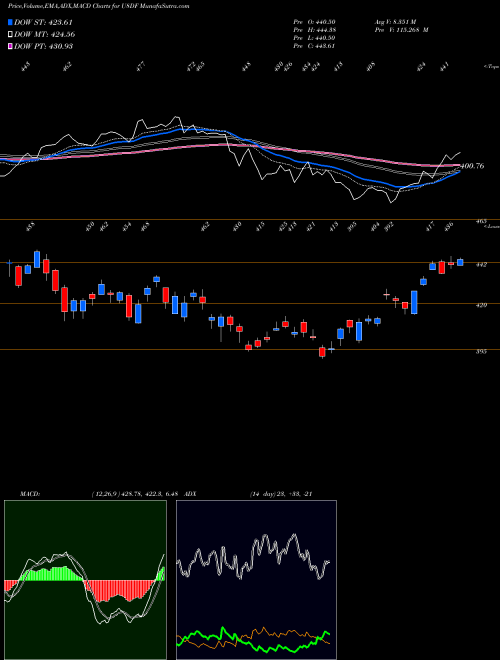The image size is (500, 660).
Task: Click the 477 top value label
Action: (141, 66)
